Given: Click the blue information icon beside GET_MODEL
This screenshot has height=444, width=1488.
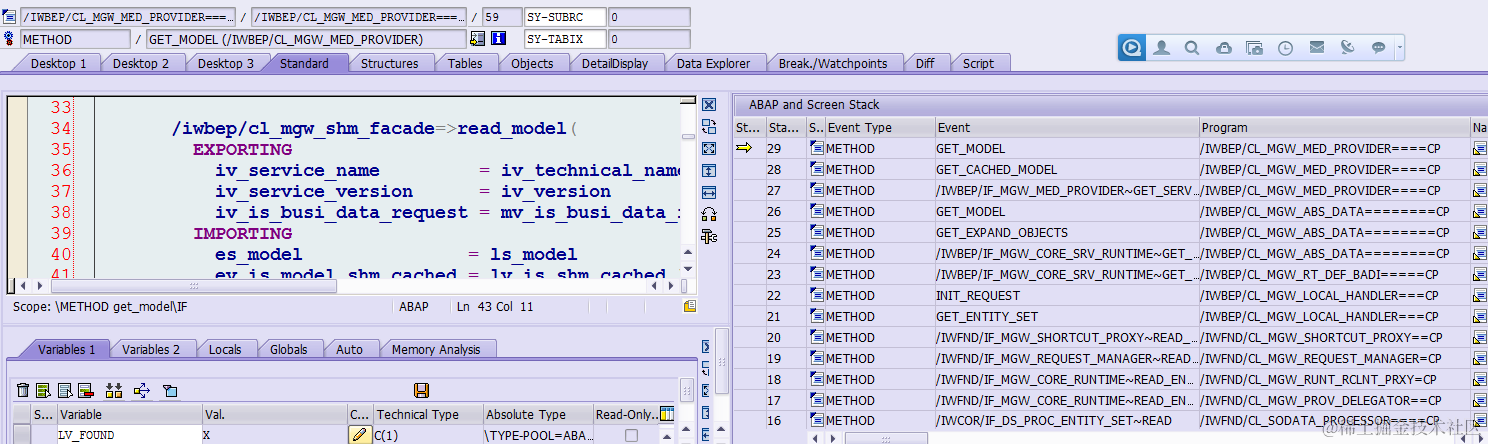Looking at the screenshot, I should [x=498, y=39].
